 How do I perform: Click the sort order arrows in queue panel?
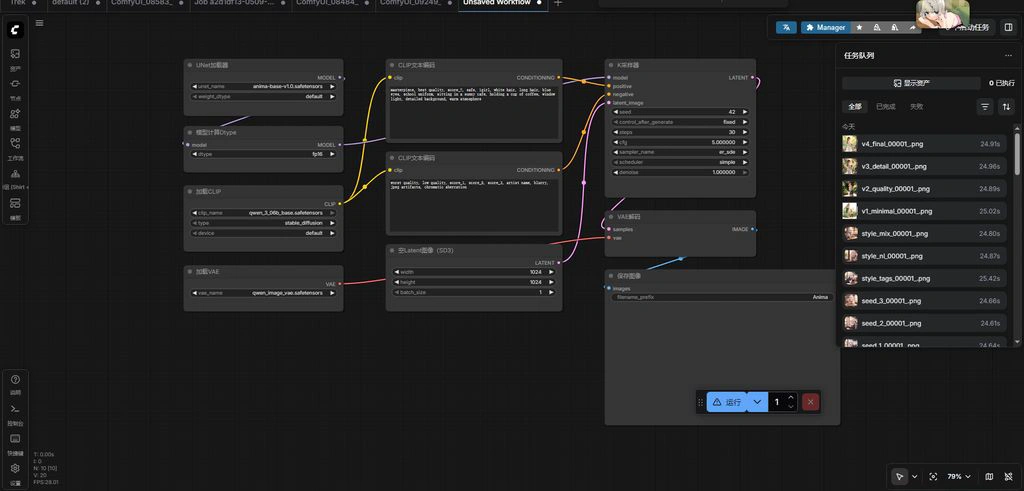coord(1006,106)
